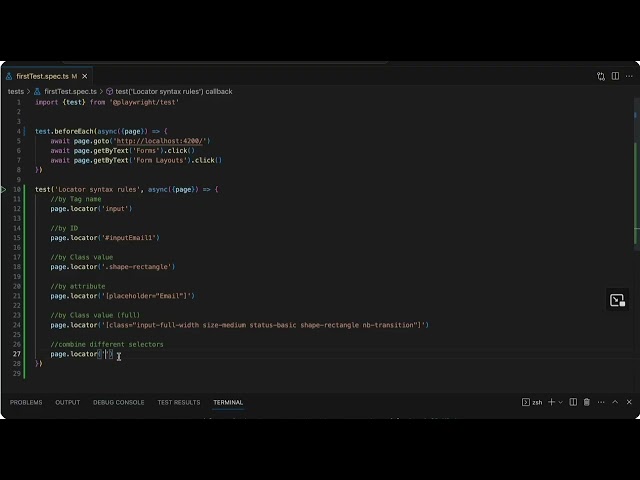Click firstTest.spec.ts in the breadcrumb
The width and height of the screenshot is (640, 480).
coord(70,91)
